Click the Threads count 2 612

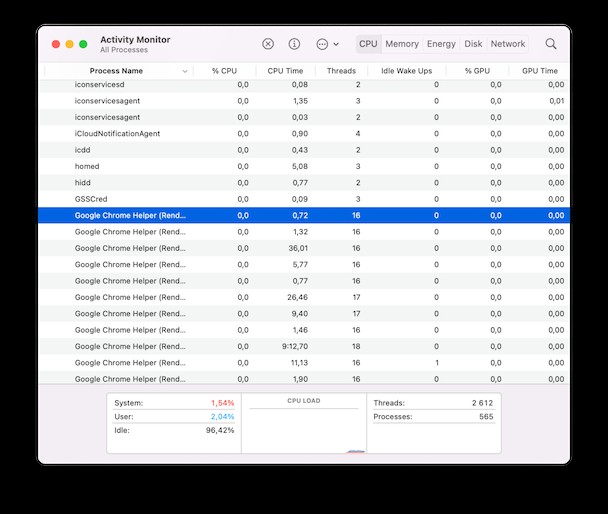point(482,403)
